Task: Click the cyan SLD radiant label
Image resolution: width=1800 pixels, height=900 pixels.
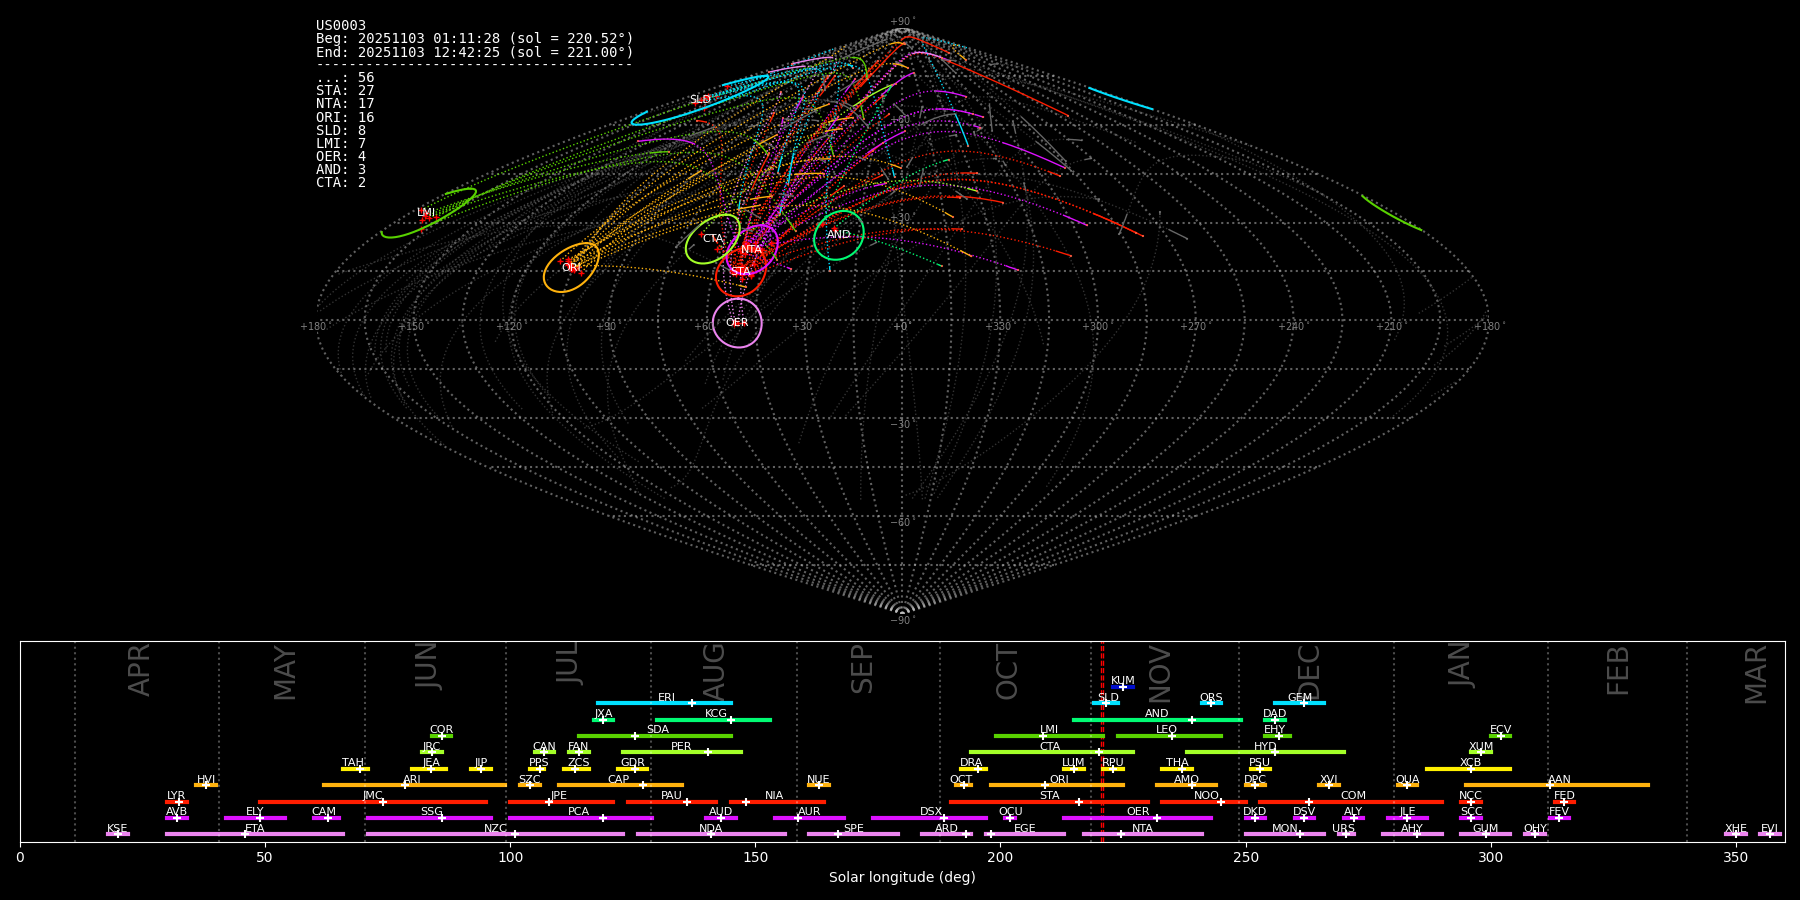Action: (700, 100)
